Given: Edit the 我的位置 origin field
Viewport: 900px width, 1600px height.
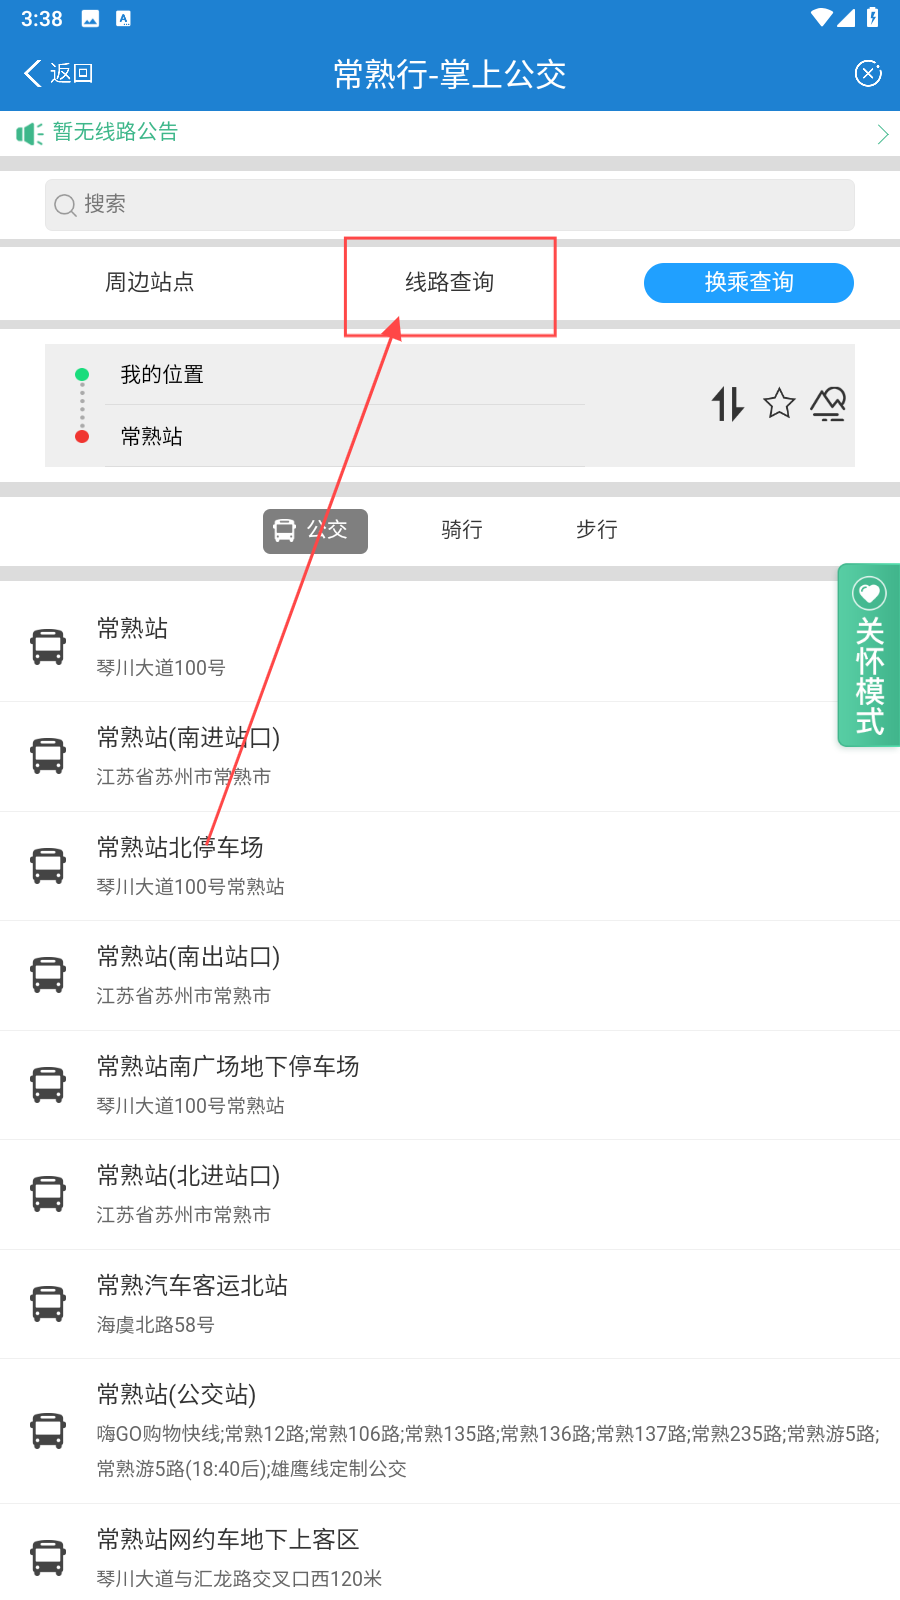Looking at the screenshot, I should click(340, 375).
